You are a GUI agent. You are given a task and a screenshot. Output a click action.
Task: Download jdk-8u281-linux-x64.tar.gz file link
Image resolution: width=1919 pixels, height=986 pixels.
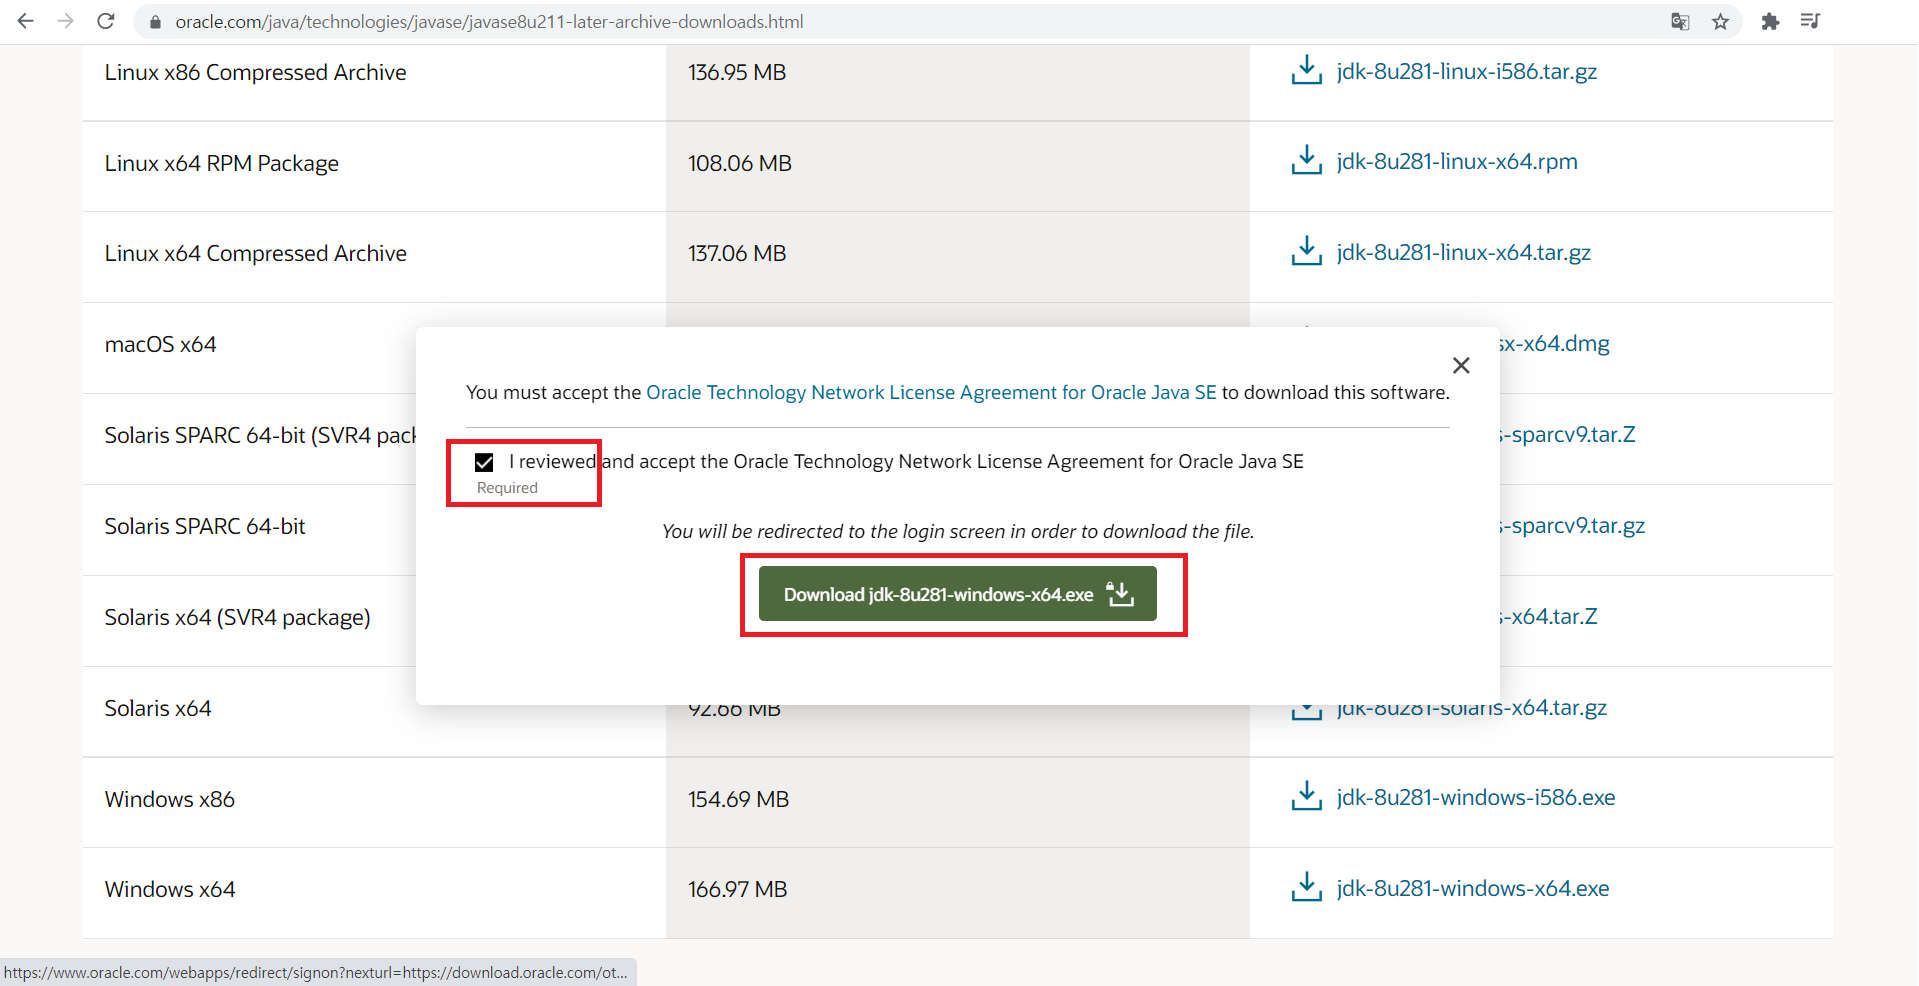click(1463, 252)
